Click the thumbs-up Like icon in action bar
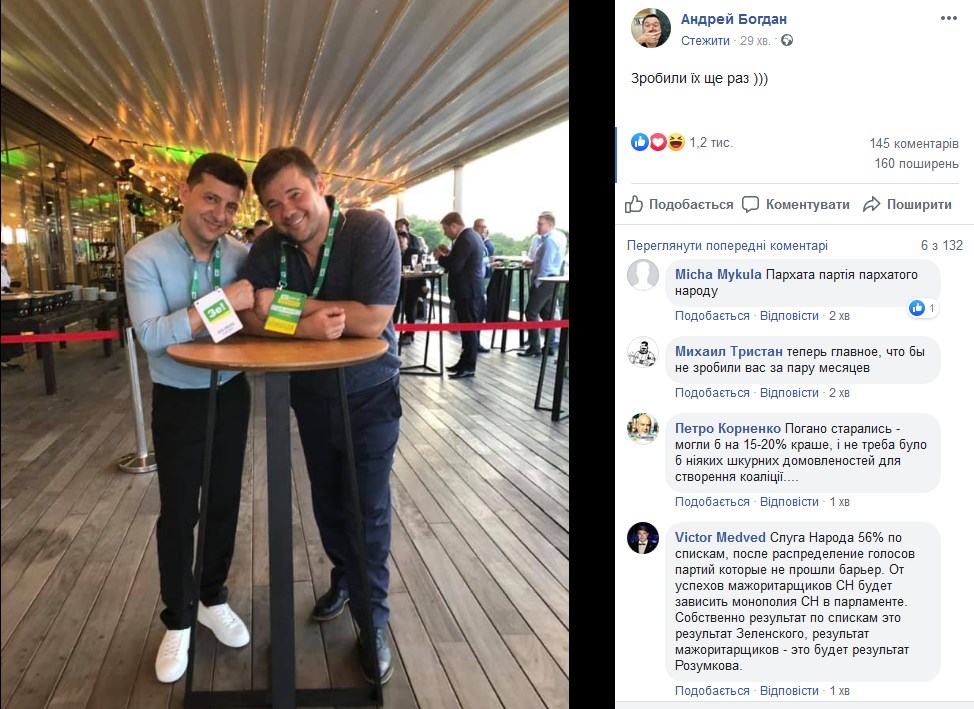This screenshot has height=709, width=974. 634,204
